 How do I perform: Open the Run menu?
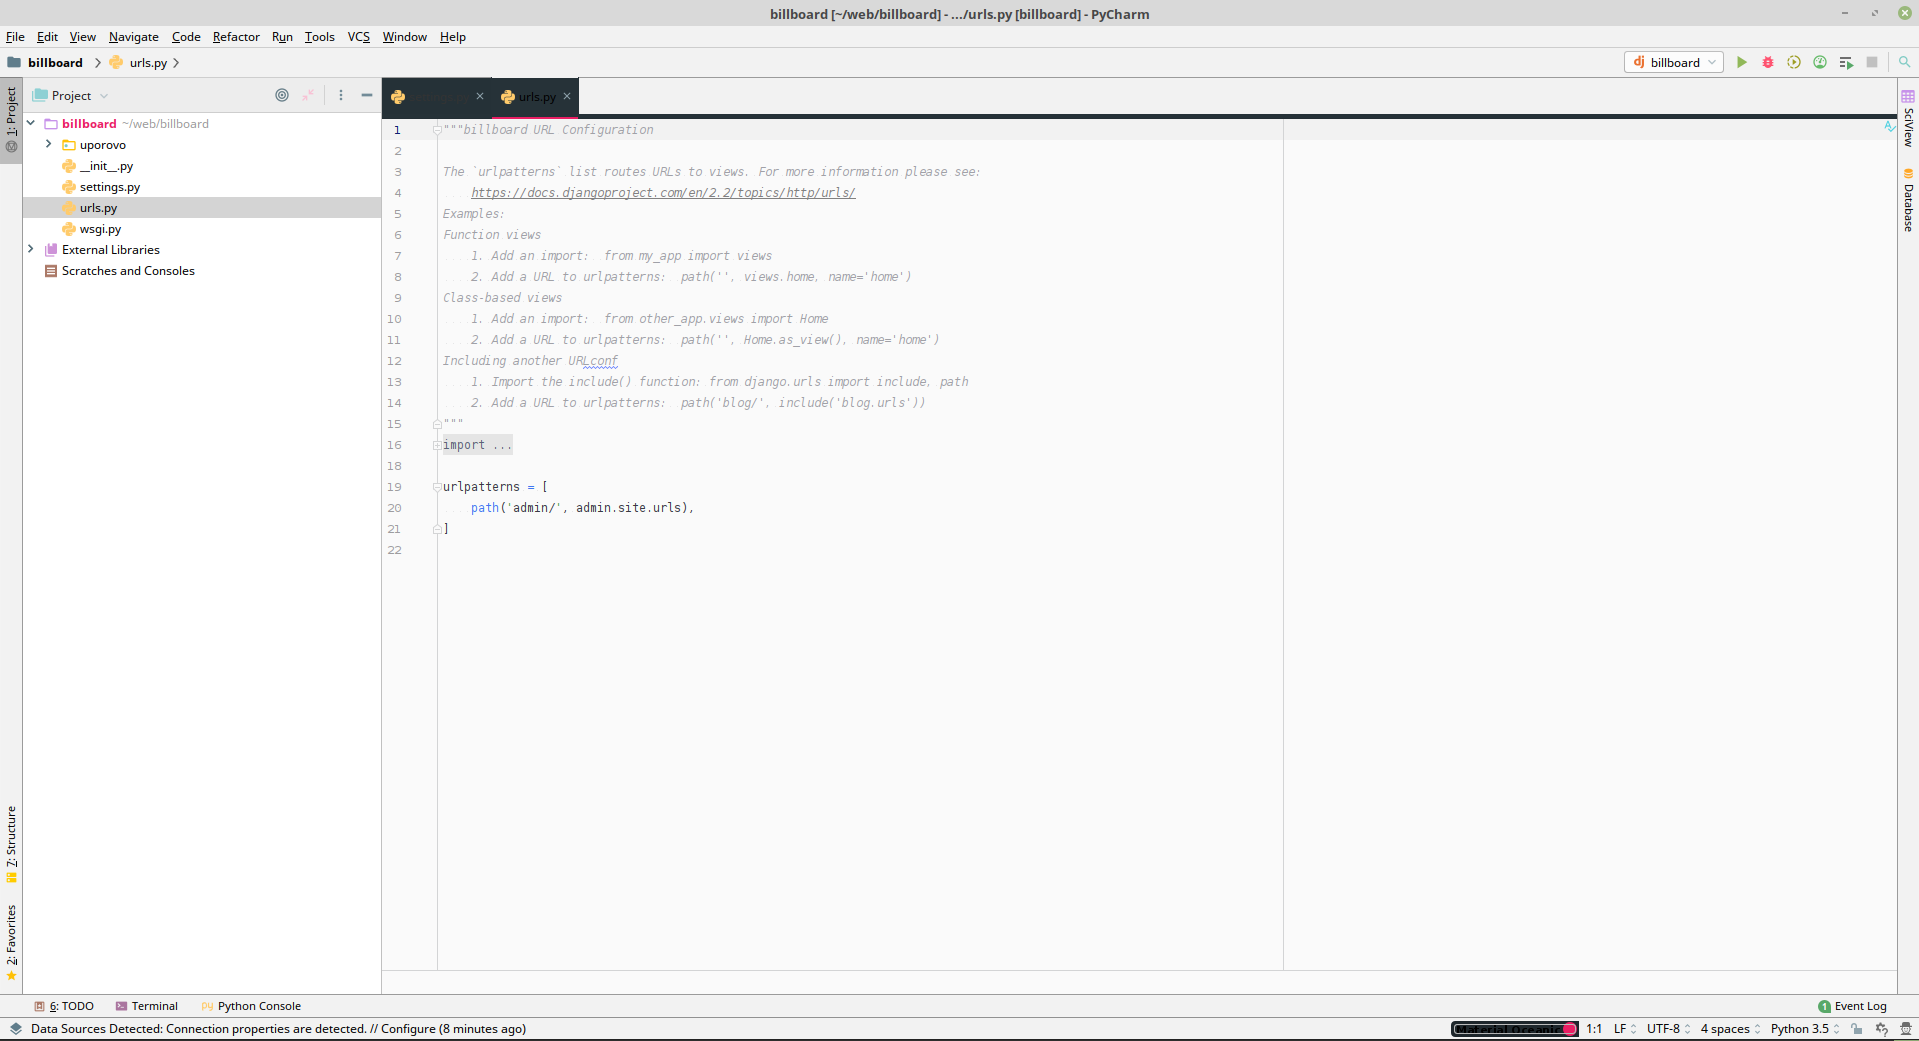pyautogui.click(x=282, y=36)
